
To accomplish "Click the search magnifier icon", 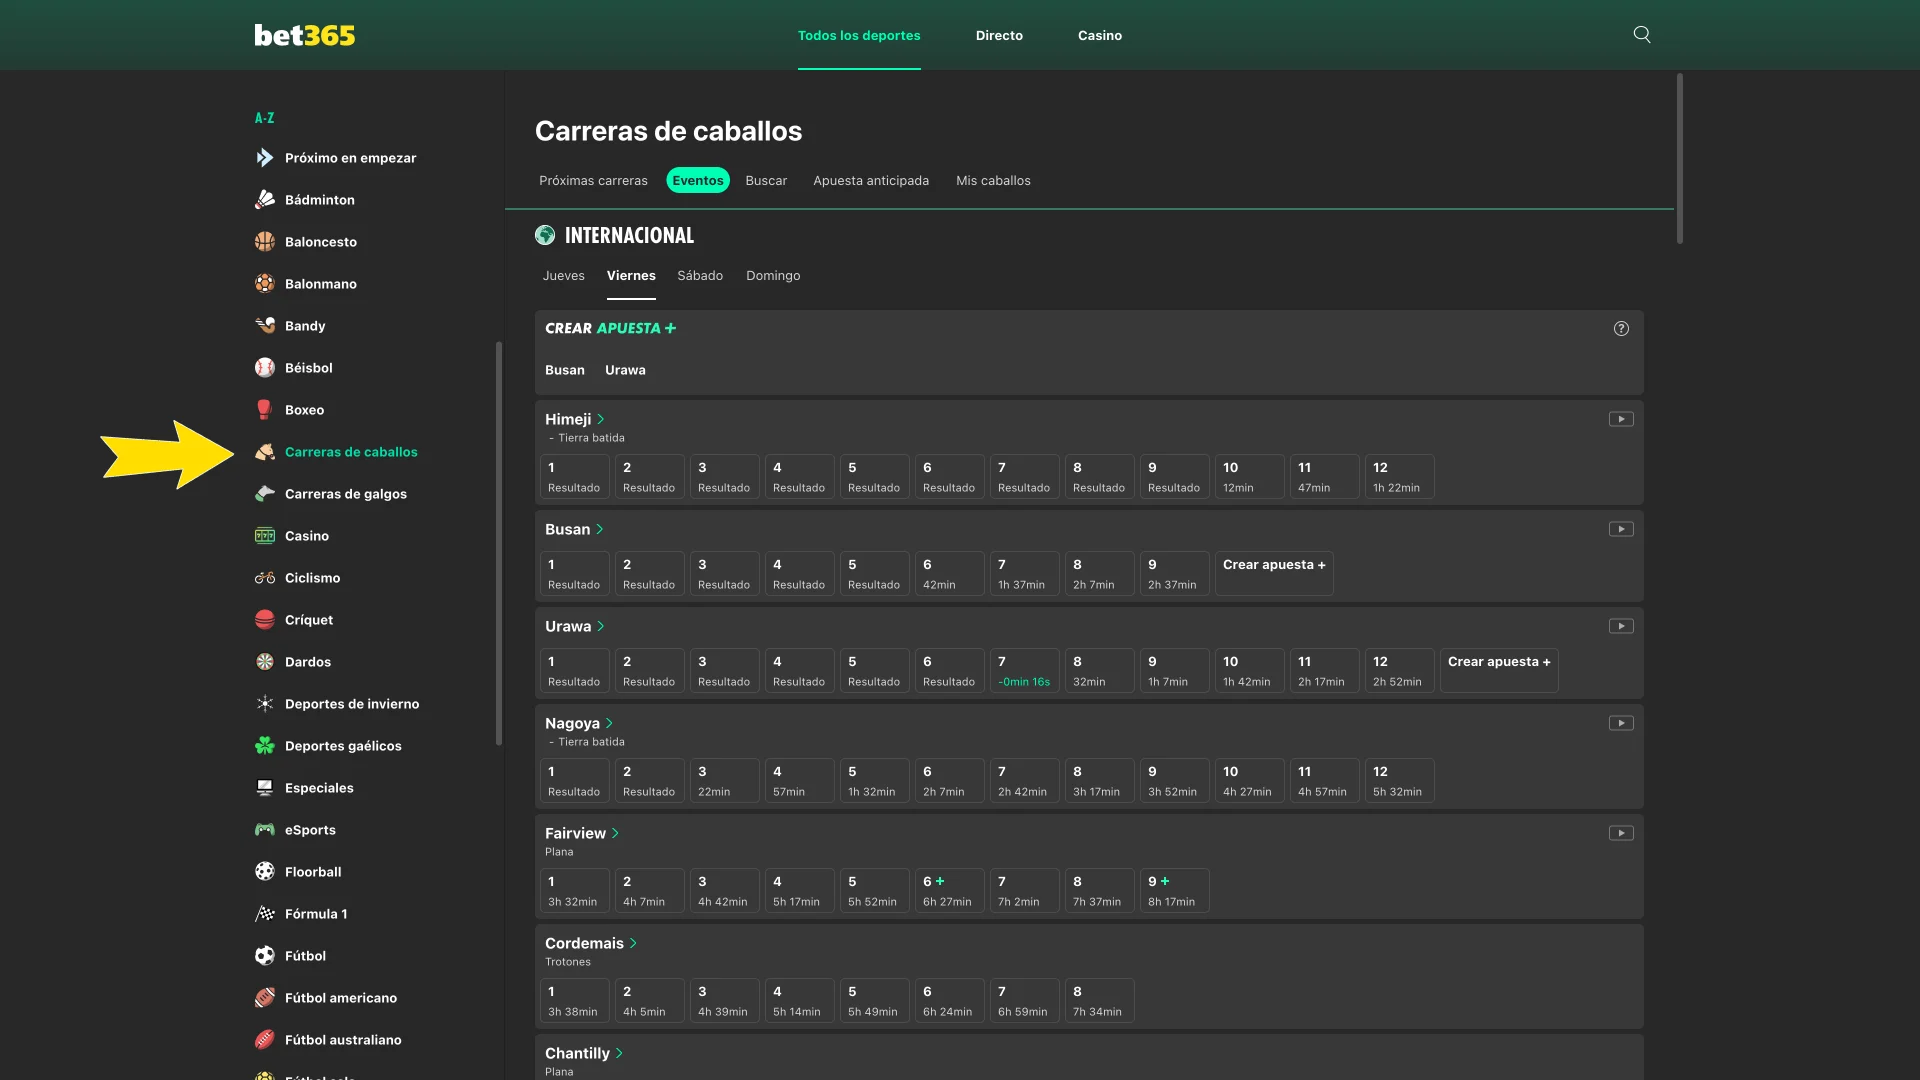I will (1641, 34).
